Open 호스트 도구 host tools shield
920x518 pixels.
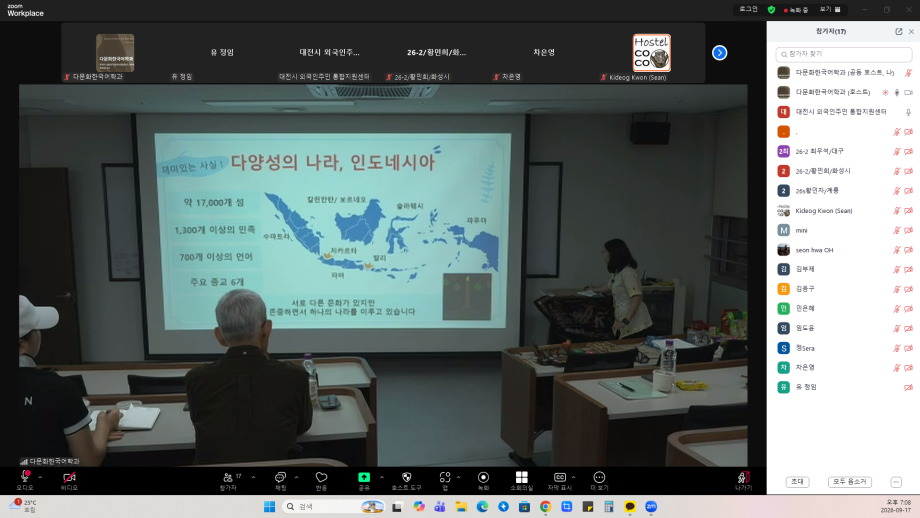click(x=406, y=480)
